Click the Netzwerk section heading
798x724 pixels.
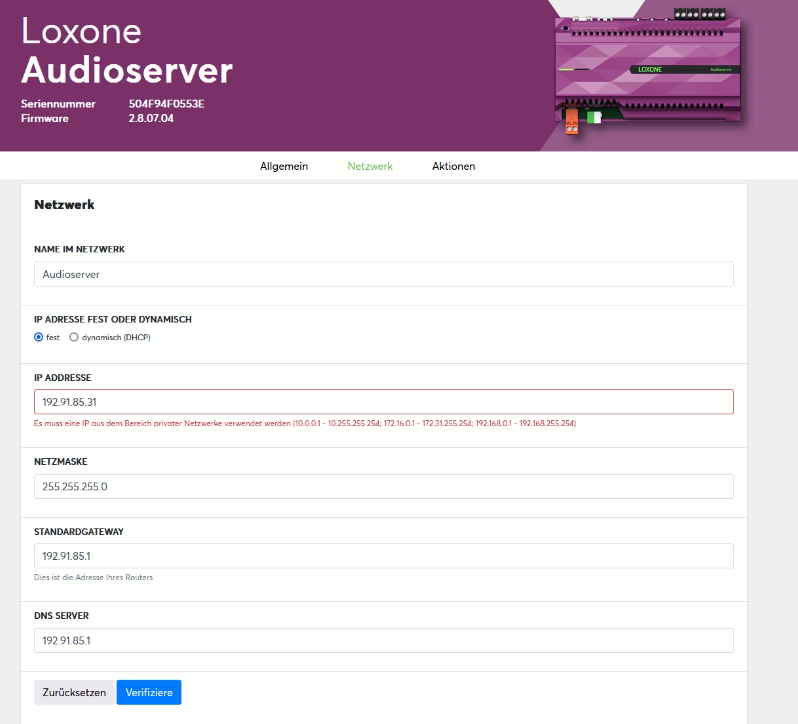click(x=64, y=205)
